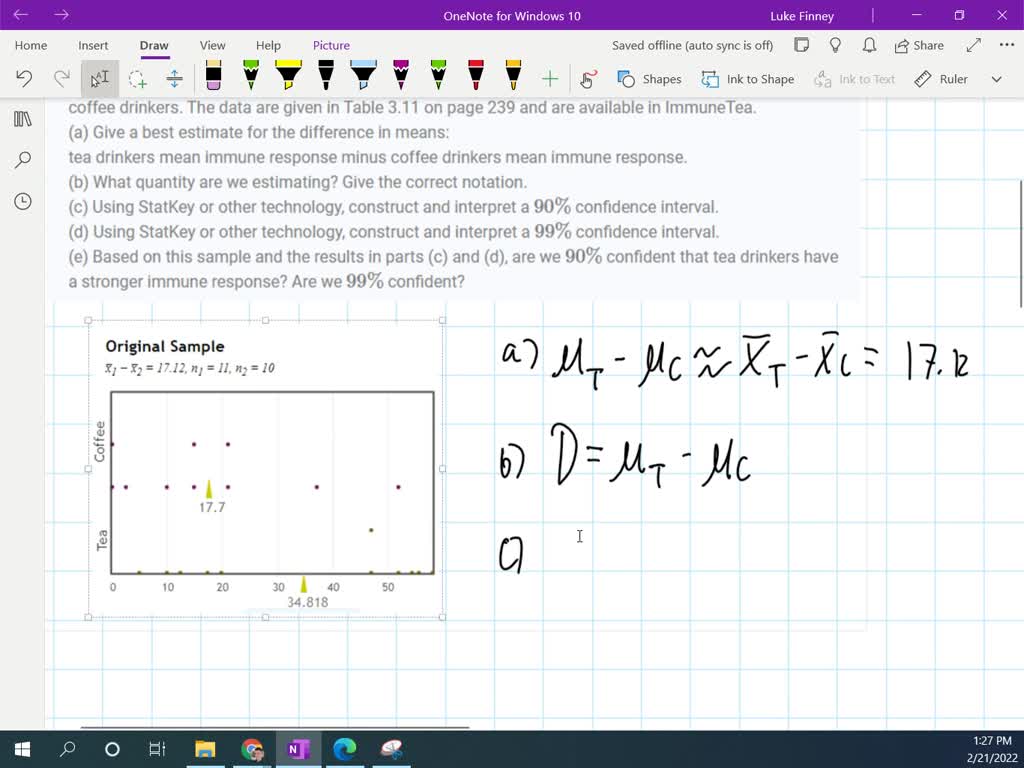Toggle the Ruler on

point(941,78)
